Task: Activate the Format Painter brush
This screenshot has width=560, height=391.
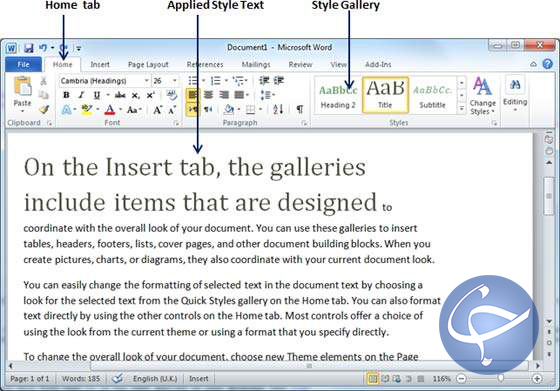Action: [x=44, y=109]
